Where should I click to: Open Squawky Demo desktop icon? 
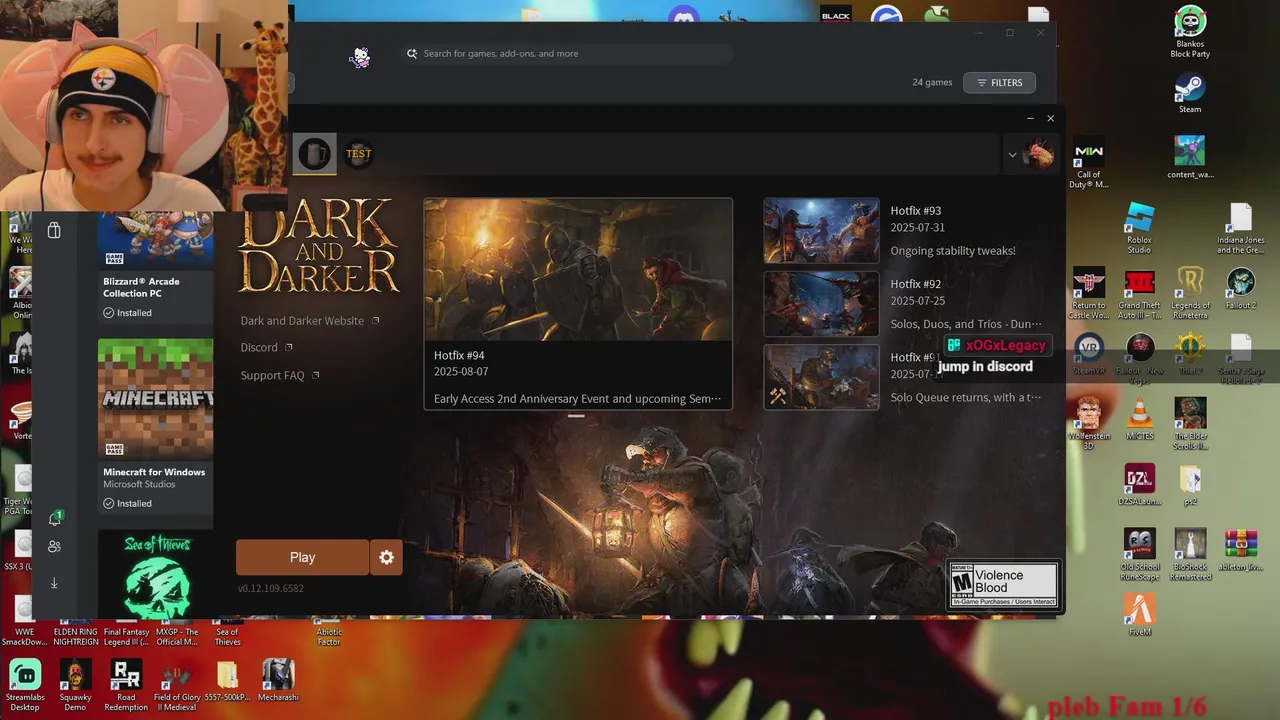click(75, 685)
